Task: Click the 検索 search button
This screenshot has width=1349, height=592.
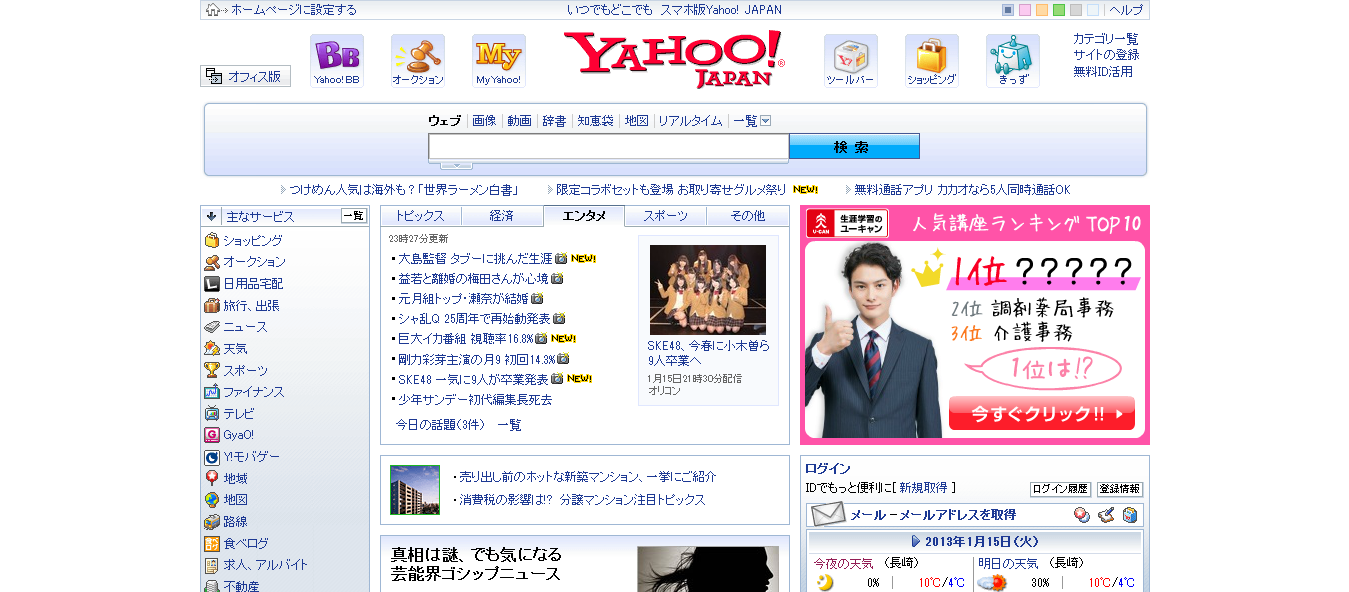Action: [854, 147]
